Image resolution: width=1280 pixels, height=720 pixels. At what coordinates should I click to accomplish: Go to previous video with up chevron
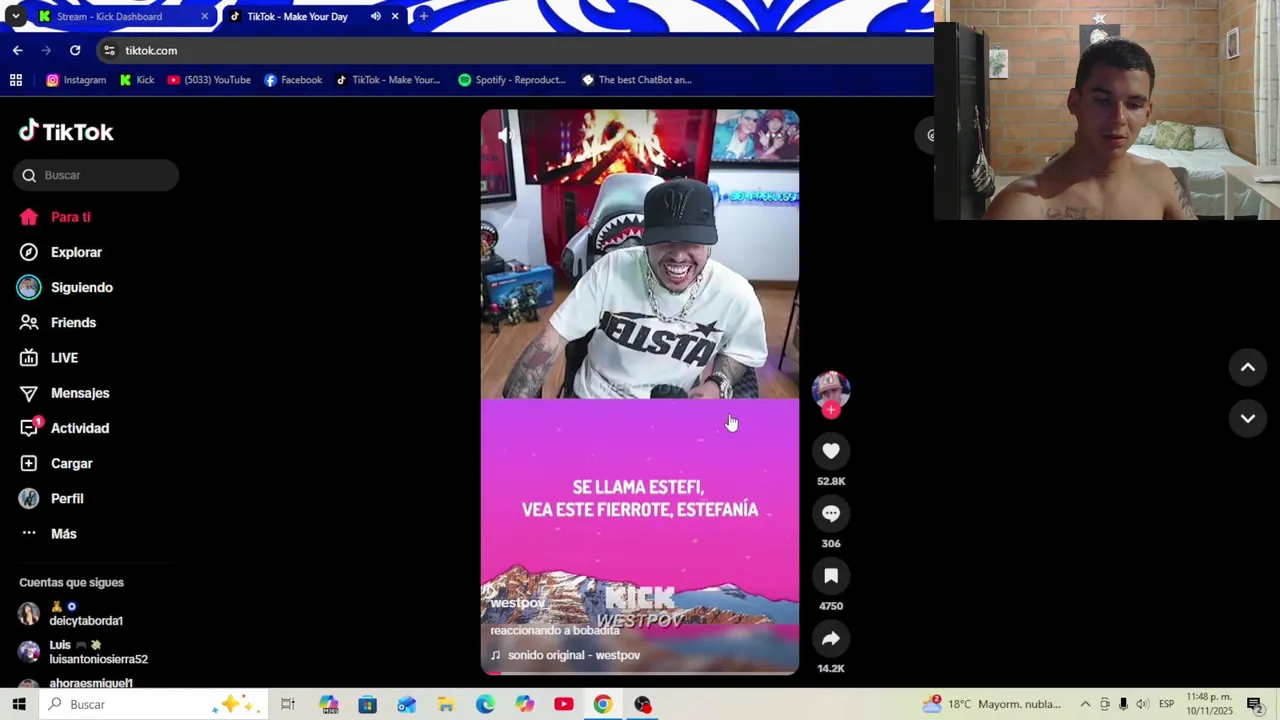(x=1248, y=367)
